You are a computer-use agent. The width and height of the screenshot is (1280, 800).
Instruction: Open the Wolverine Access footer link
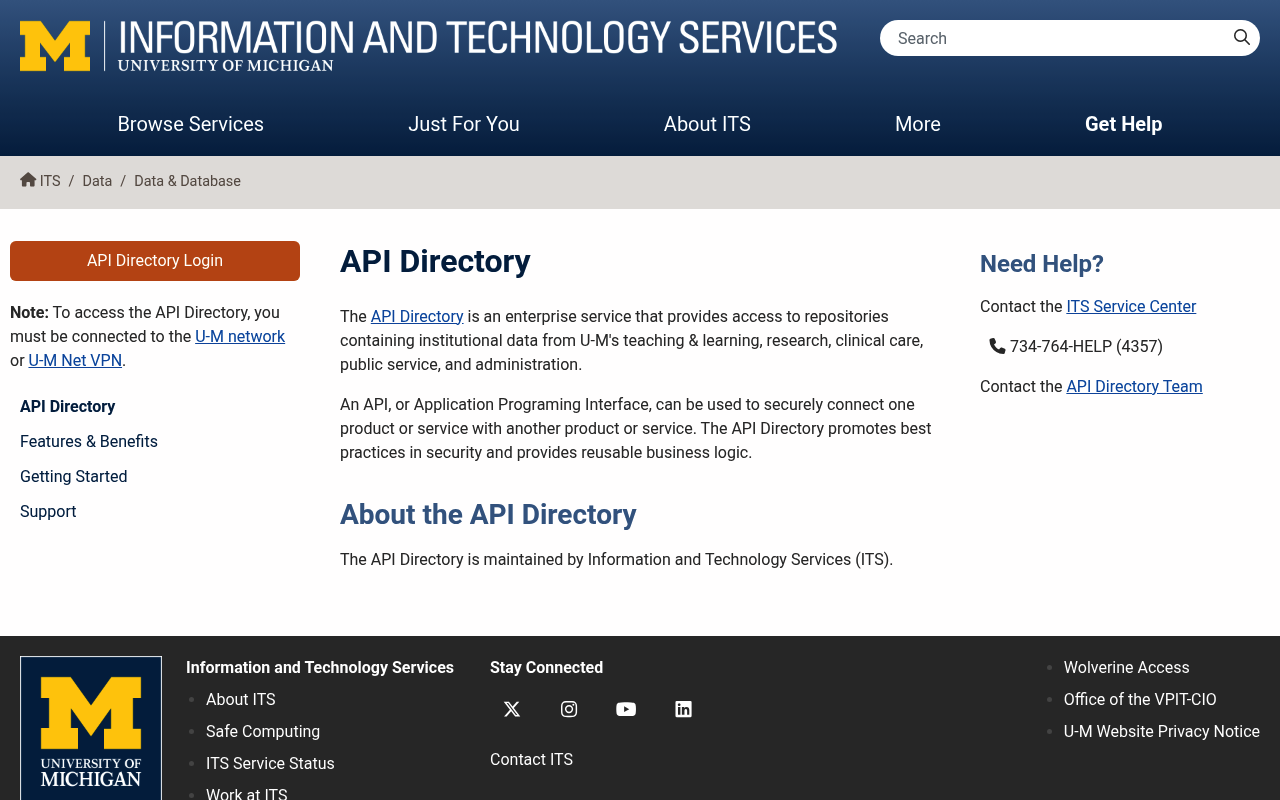coord(1127,668)
